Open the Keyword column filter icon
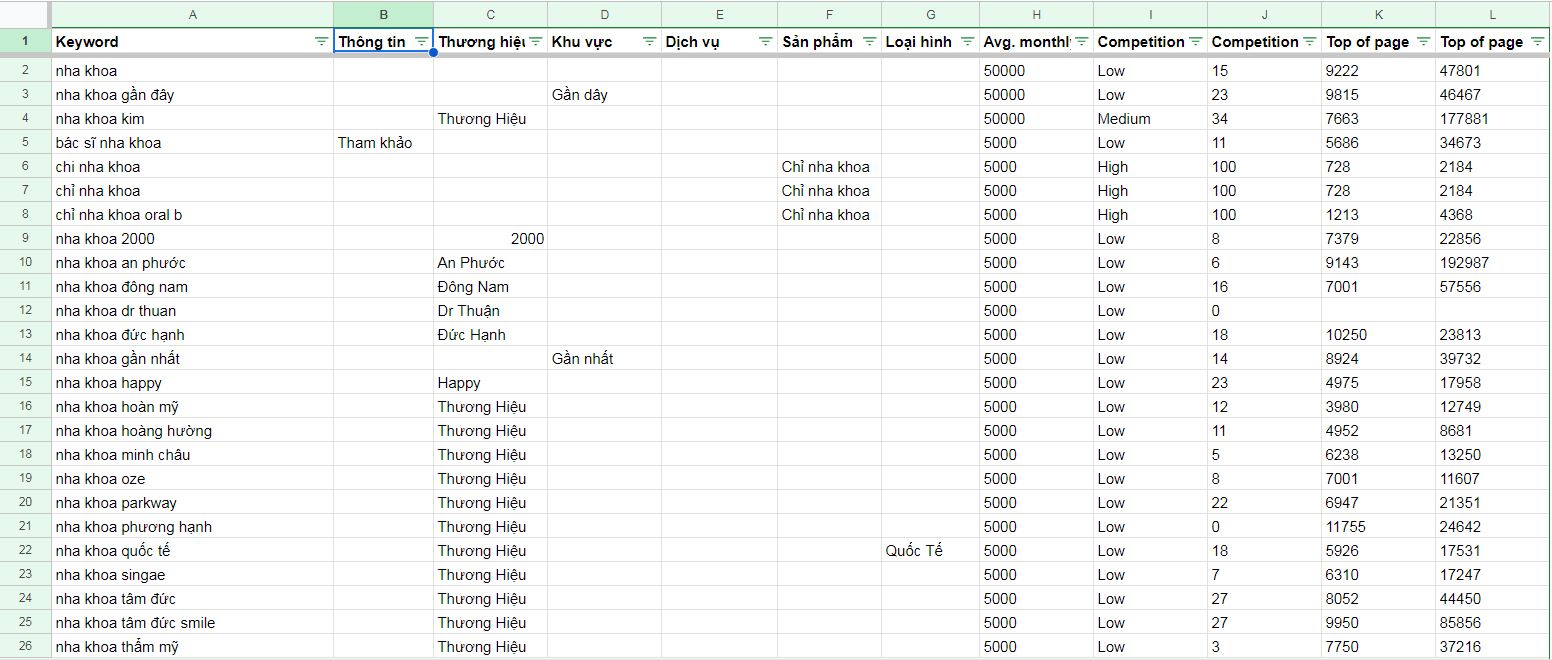Screen dimensions: 1552x660 click(x=321, y=42)
